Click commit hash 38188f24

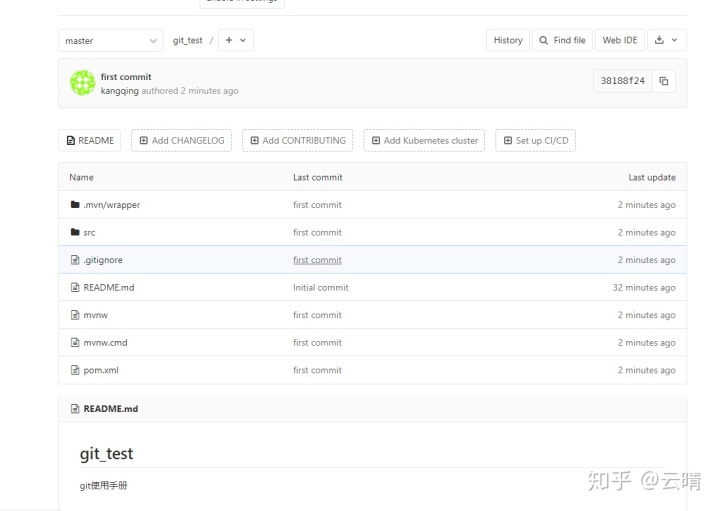pos(623,81)
